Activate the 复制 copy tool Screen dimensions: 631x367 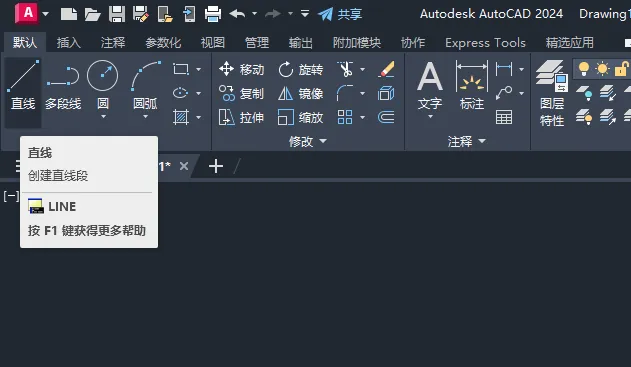pyautogui.click(x=241, y=93)
